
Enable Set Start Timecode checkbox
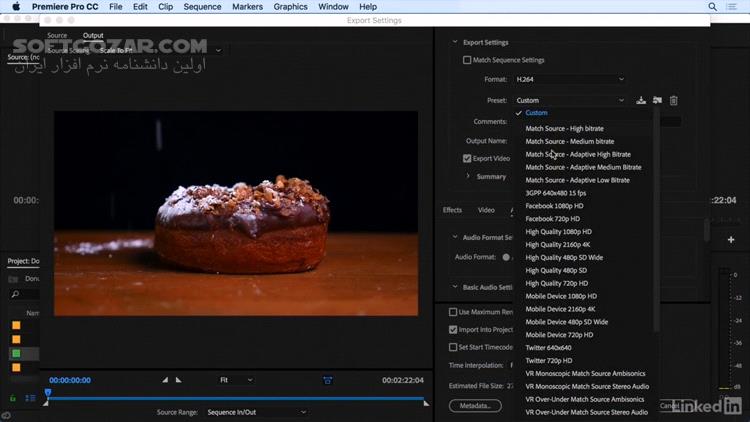point(453,347)
